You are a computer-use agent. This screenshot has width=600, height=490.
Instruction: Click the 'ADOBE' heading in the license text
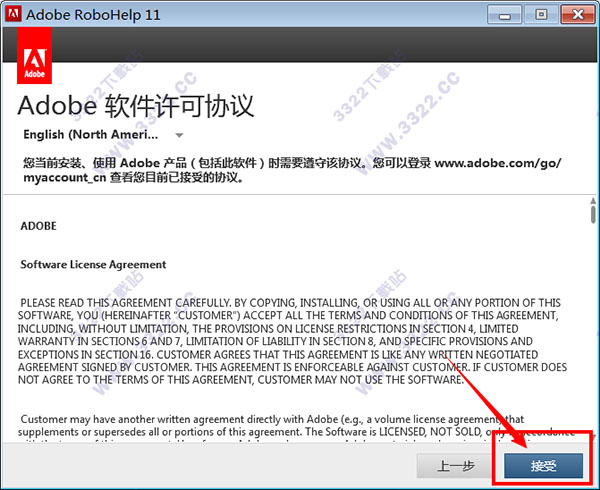point(38,226)
